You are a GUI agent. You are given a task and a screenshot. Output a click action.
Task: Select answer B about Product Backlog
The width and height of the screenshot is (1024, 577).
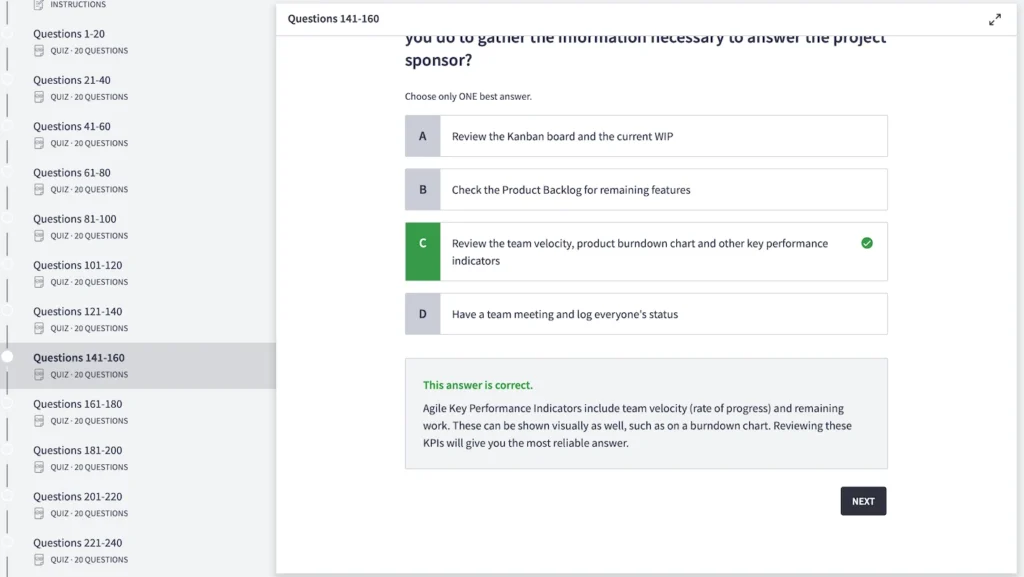point(645,190)
